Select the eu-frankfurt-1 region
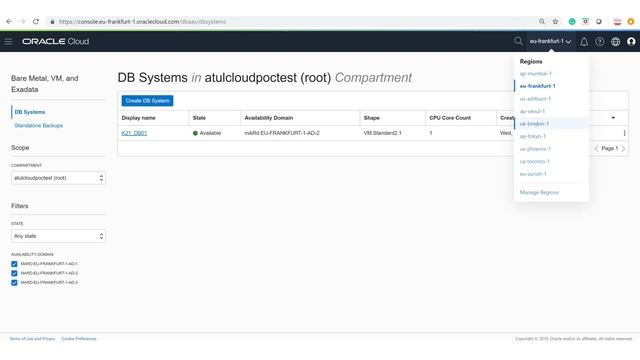Screen dimensions: 640x360 [x=538, y=86]
